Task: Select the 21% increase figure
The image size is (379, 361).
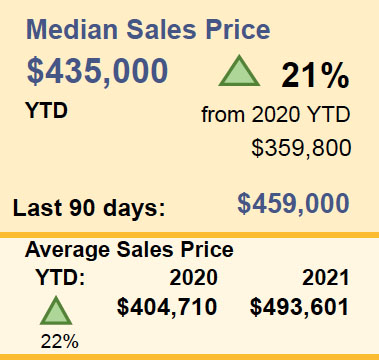Action: 315,76
